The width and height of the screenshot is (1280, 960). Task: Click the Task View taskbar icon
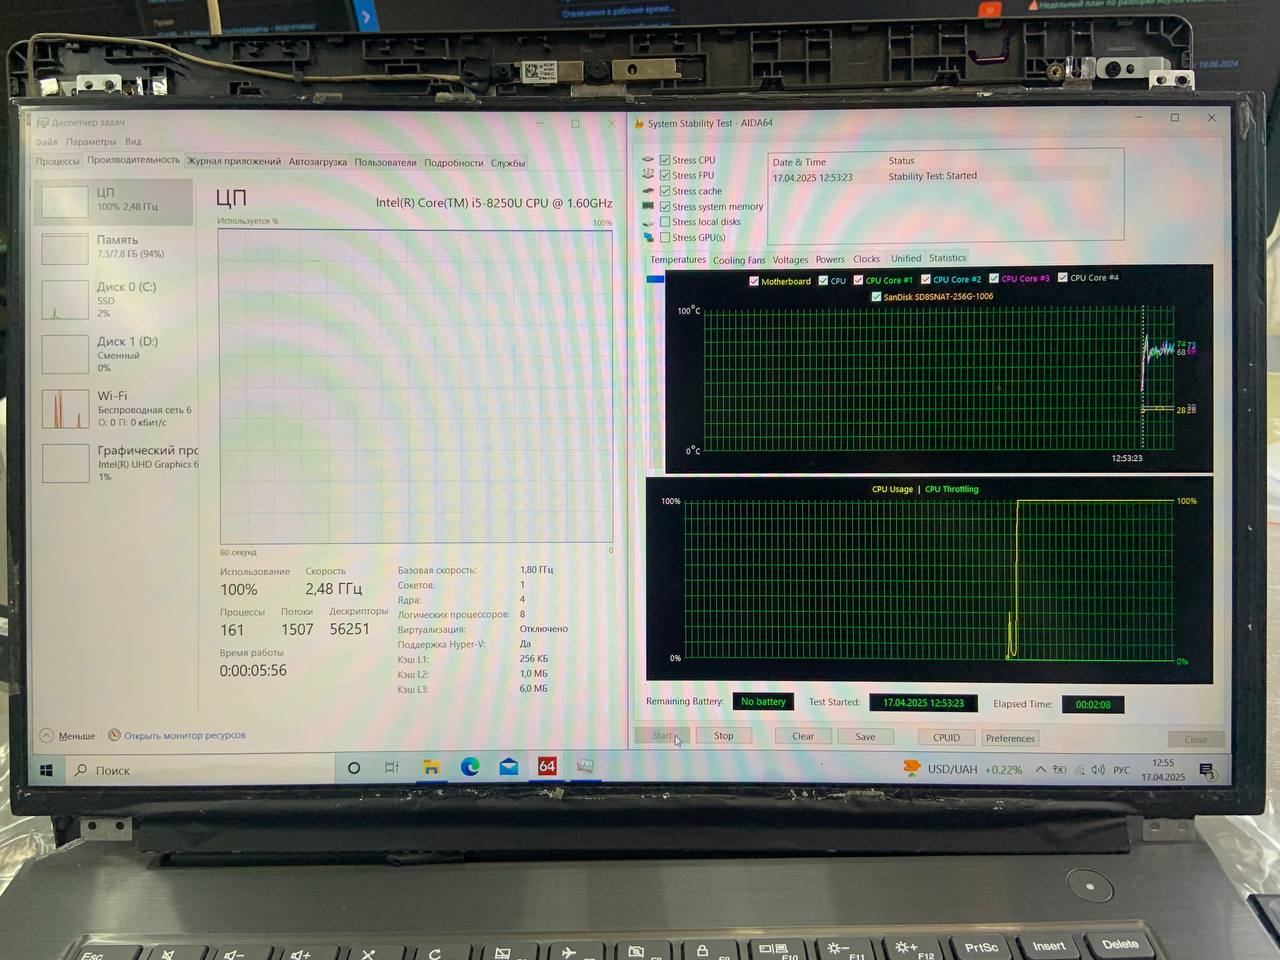pyautogui.click(x=392, y=768)
